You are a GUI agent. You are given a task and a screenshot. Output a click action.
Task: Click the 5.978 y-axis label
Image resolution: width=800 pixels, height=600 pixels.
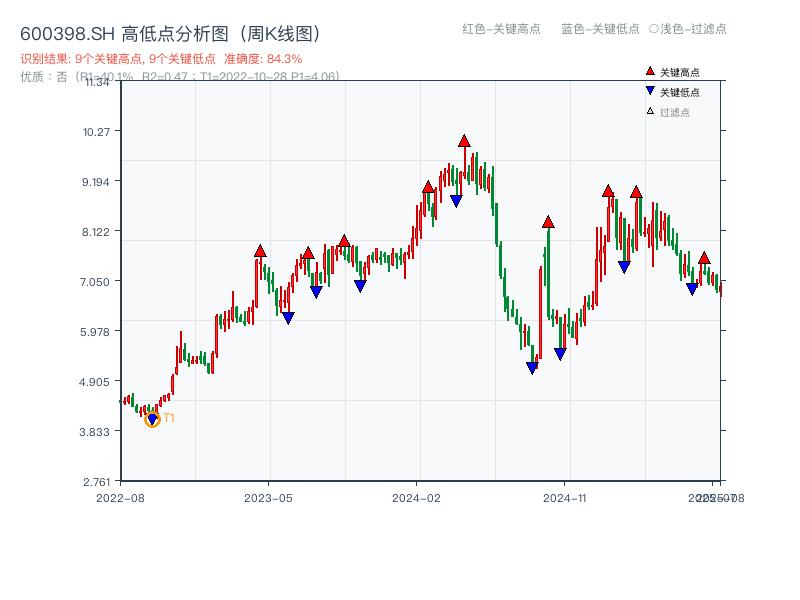pos(95,332)
